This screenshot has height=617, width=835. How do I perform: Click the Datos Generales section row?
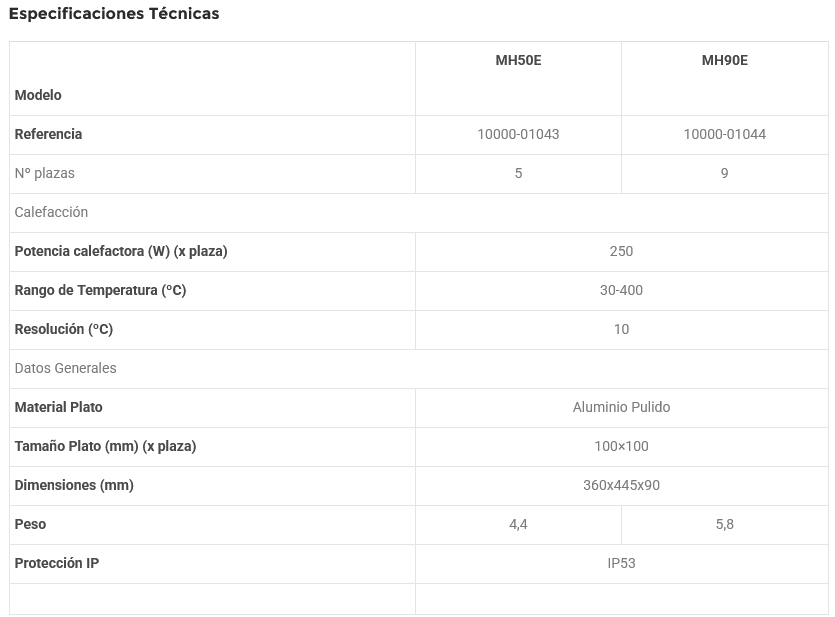tap(66, 368)
